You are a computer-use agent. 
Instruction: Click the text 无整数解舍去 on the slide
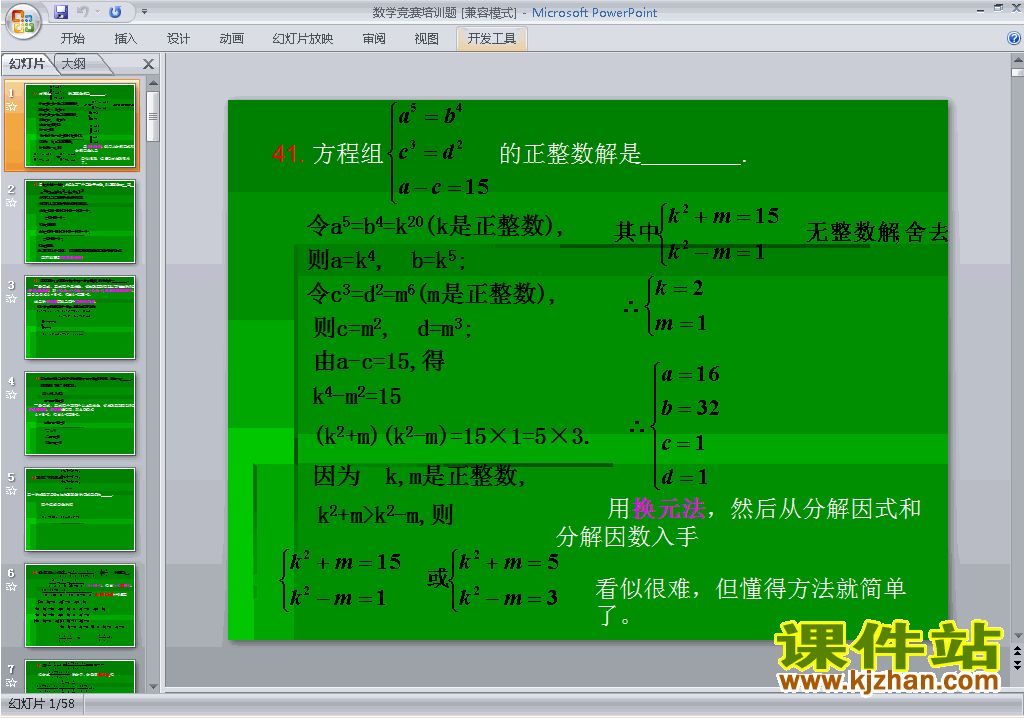coord(877,232)
